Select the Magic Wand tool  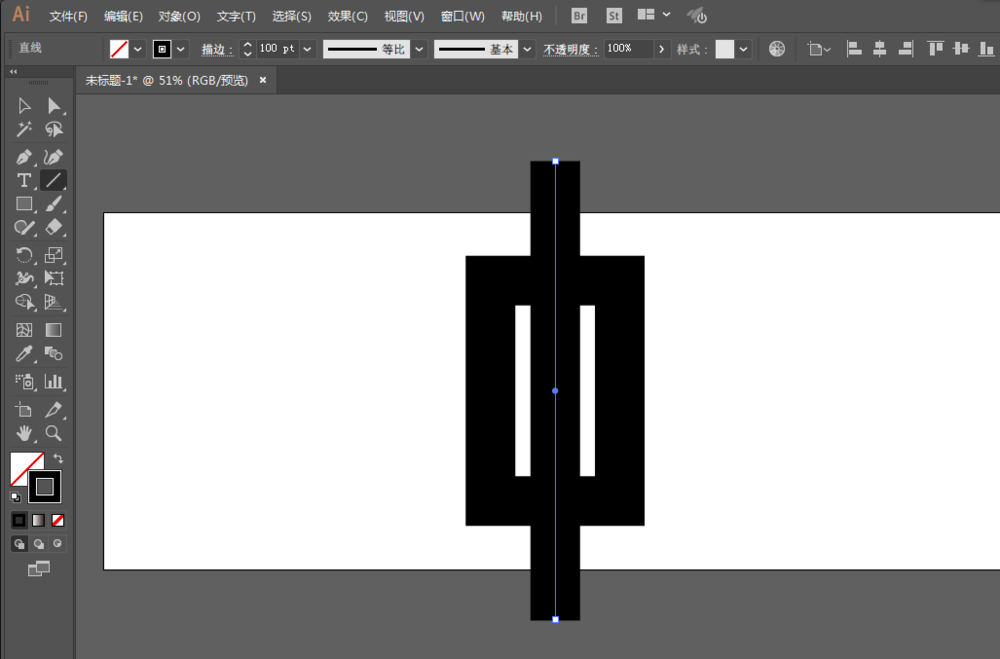[x=24, y=130]
